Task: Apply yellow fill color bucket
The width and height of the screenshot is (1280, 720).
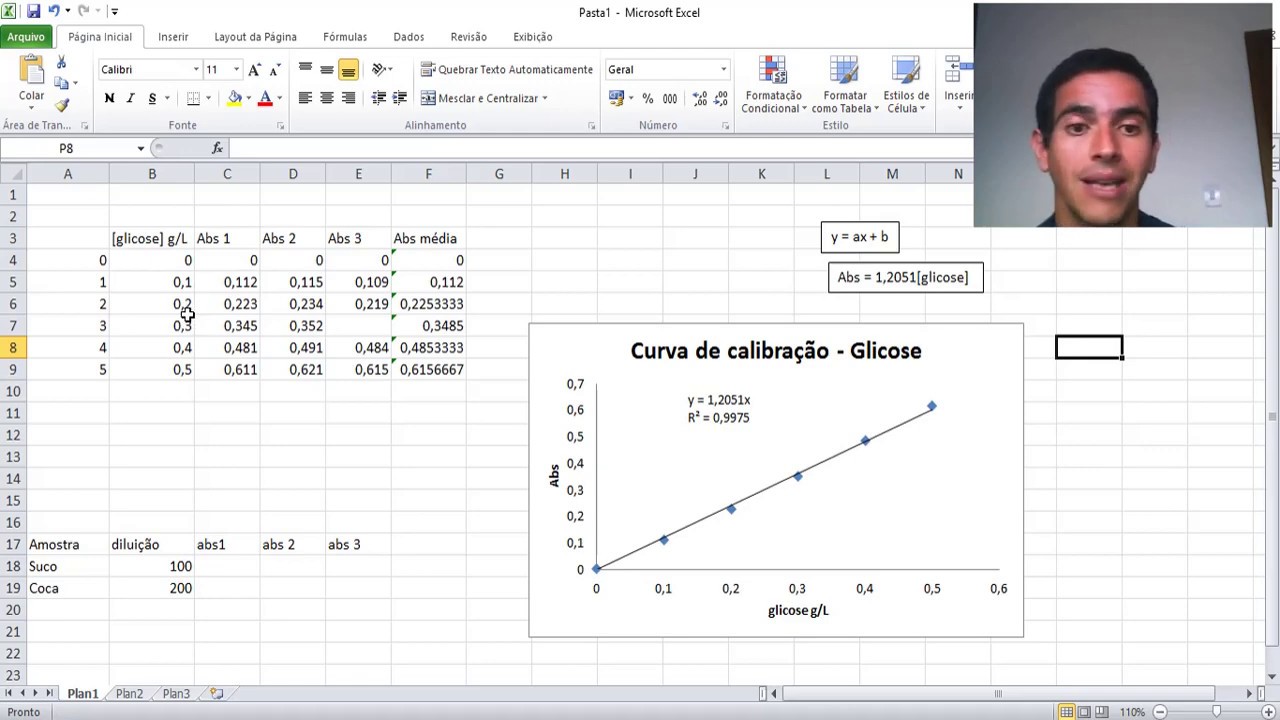Action: 234,98
